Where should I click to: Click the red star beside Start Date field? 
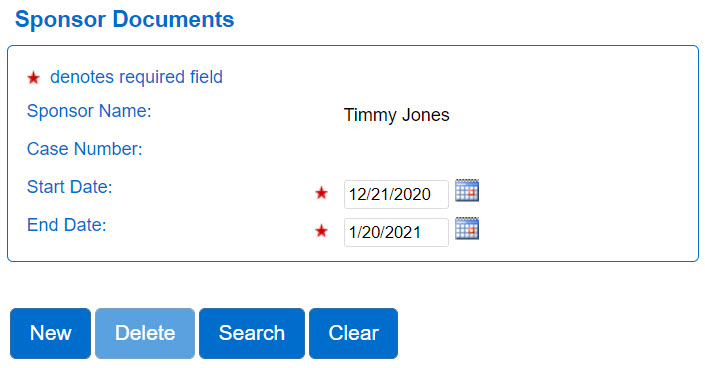coord(321,193)
